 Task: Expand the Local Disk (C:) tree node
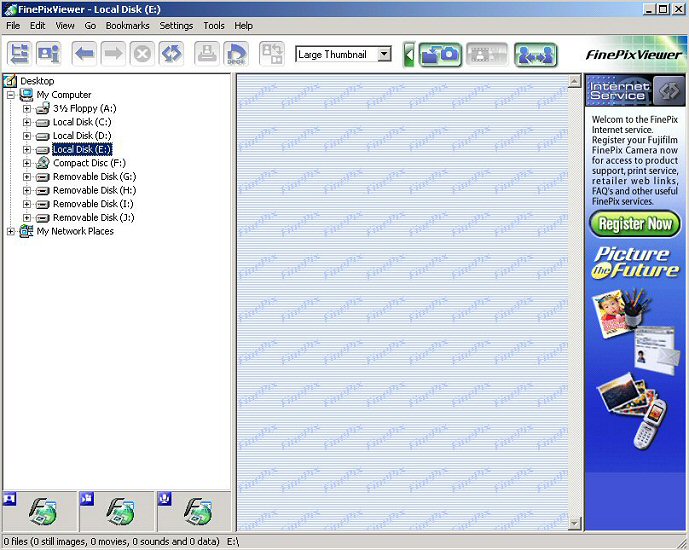pyautogui.click(x=27, y=122)
